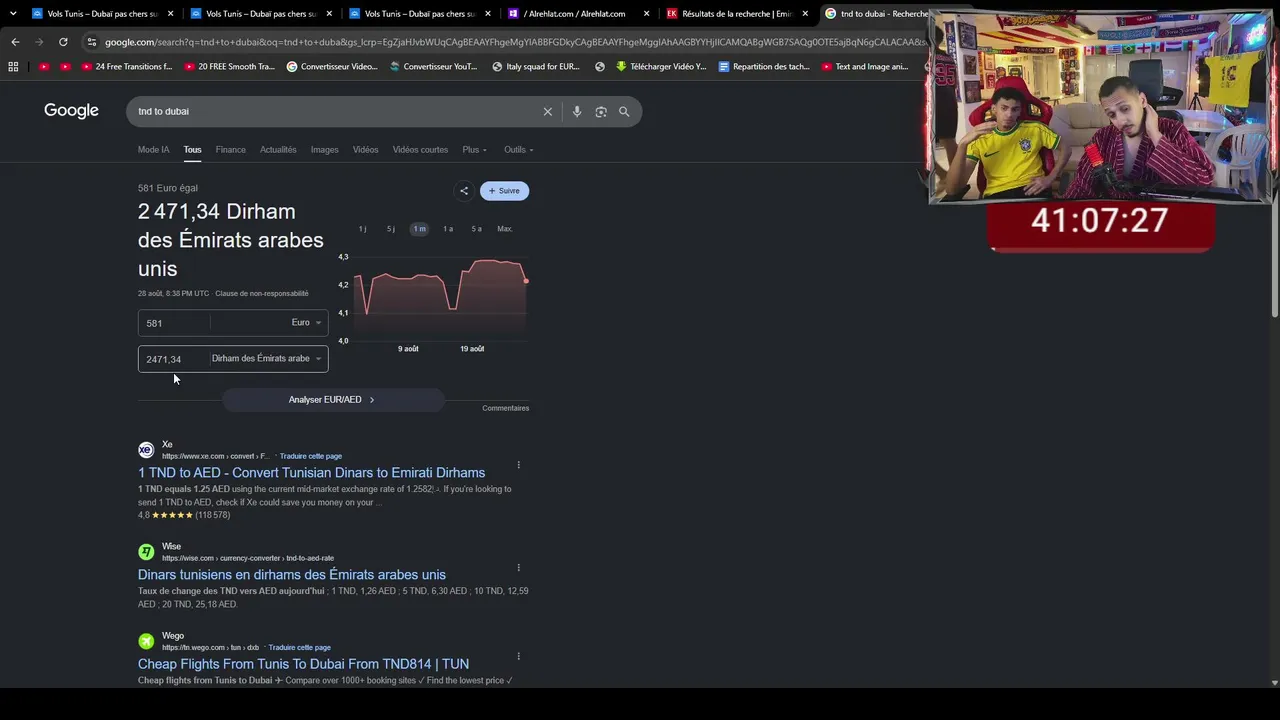This screenshot has width=1280, height=720.
Task: Open the site information icon in address bar
Action: coord(92,42)
